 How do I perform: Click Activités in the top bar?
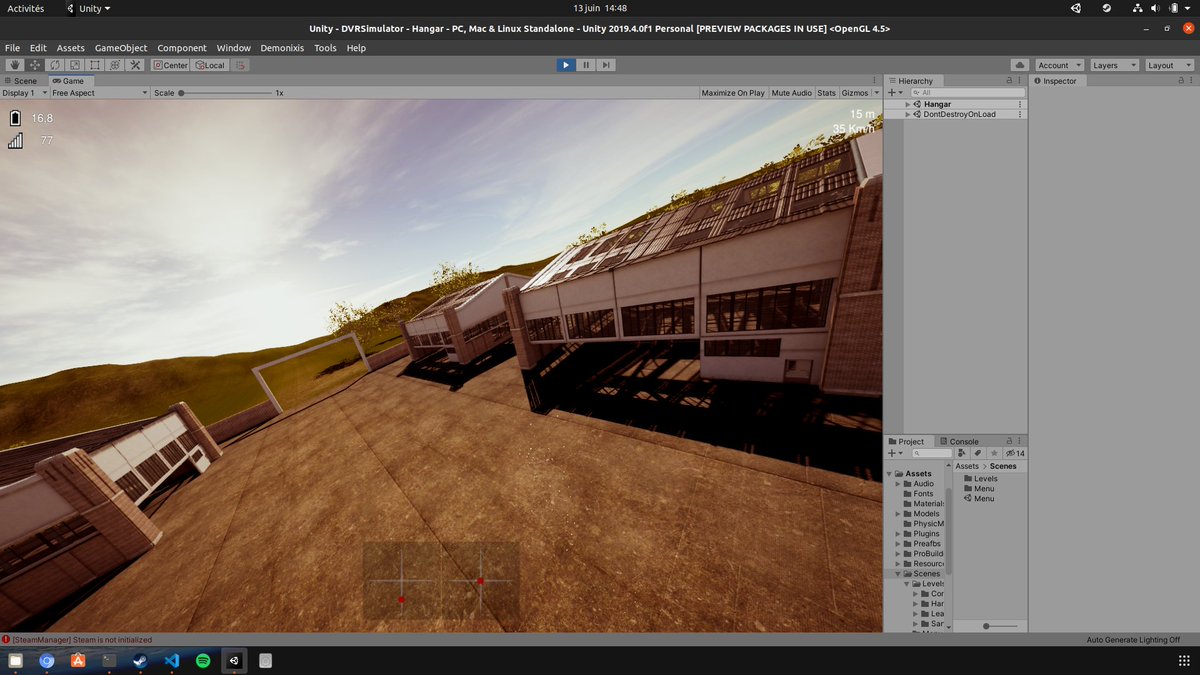pyautogui.click(x=25, y=8)
